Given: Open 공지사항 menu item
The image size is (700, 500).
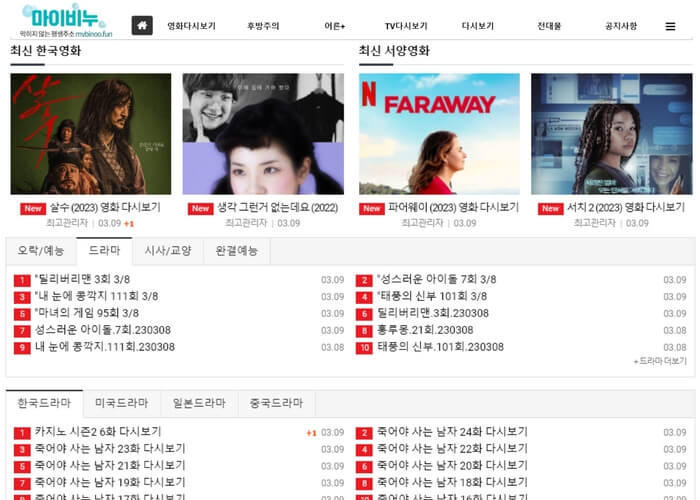Looking at the screenshot, I should tap(621, 26).
